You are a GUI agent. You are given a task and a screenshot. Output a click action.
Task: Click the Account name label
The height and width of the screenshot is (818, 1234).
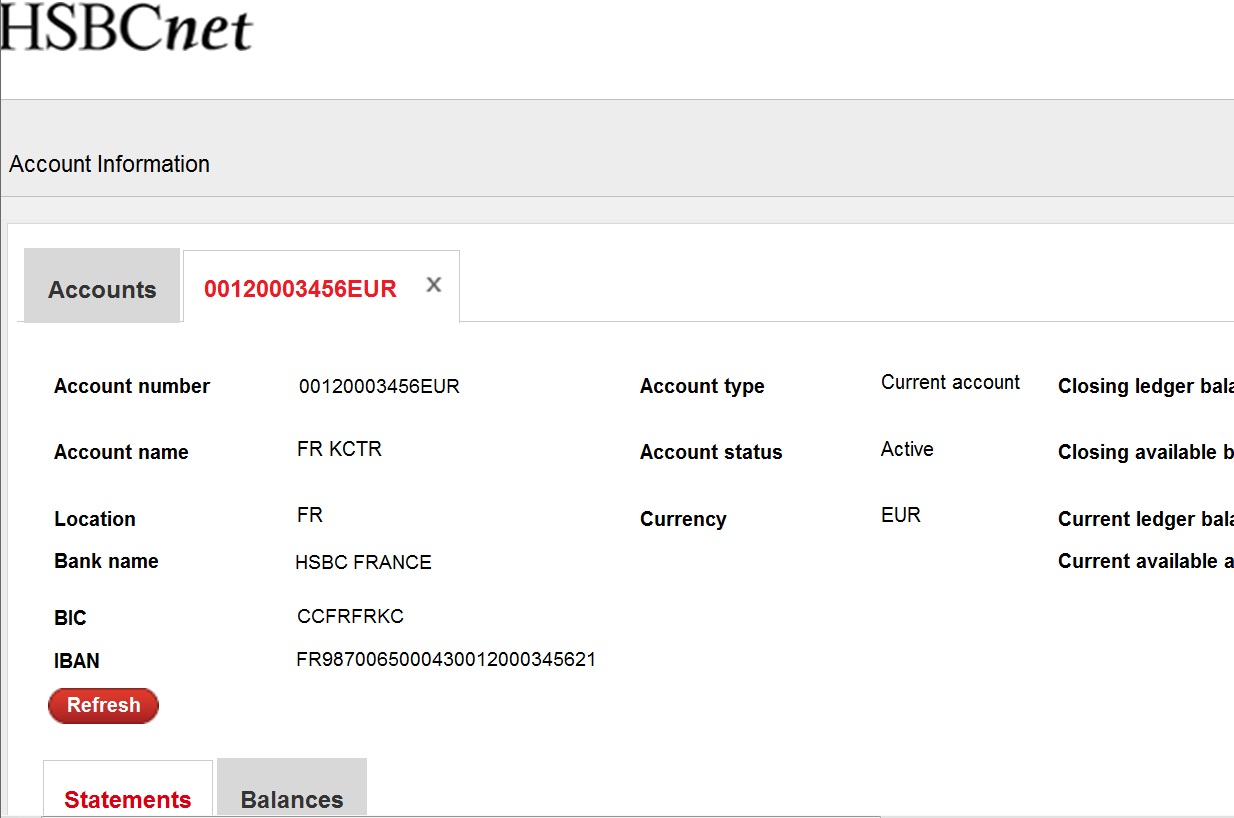121,452
